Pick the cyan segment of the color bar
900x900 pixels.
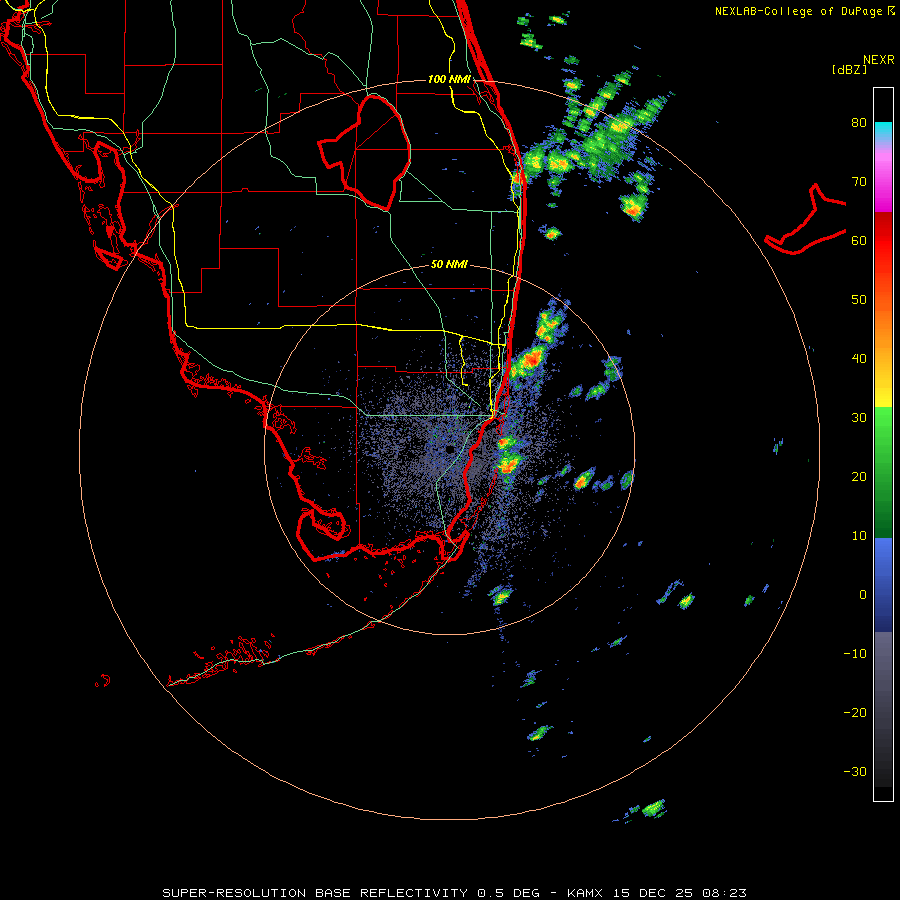(x=883, y=132)
